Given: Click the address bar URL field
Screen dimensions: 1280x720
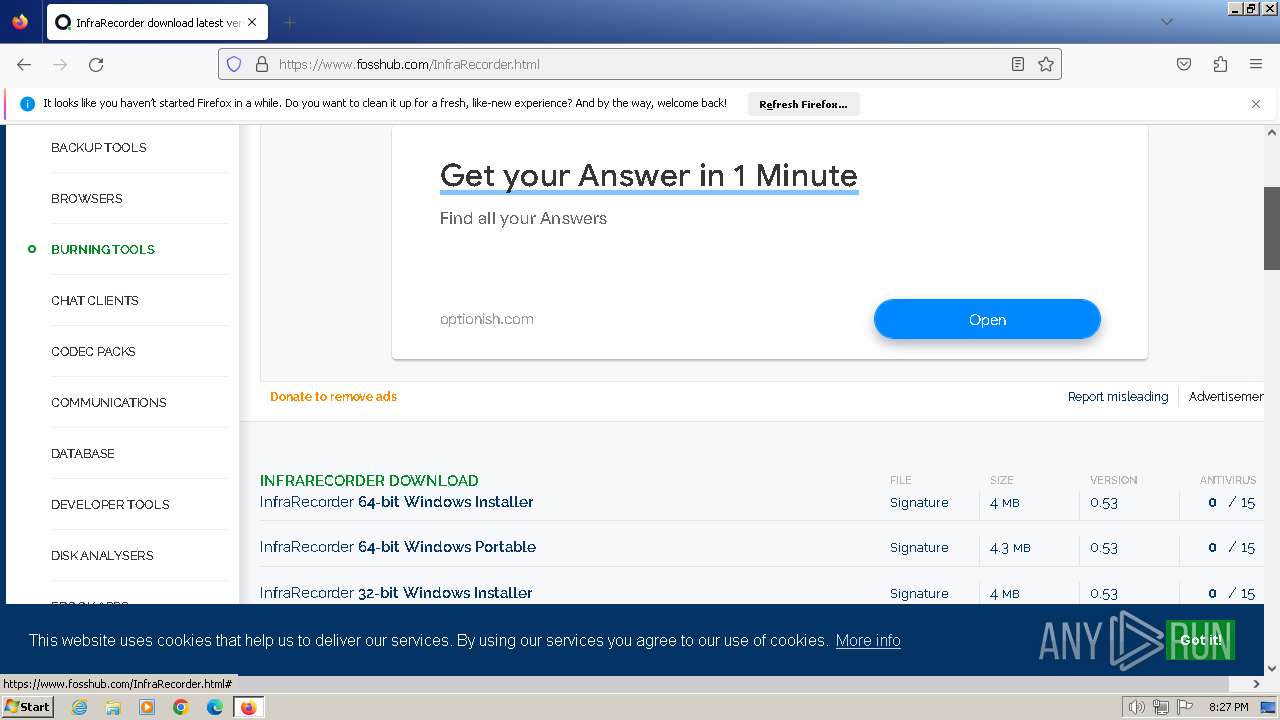Looking at the screenshot, I should coord(640,64).
